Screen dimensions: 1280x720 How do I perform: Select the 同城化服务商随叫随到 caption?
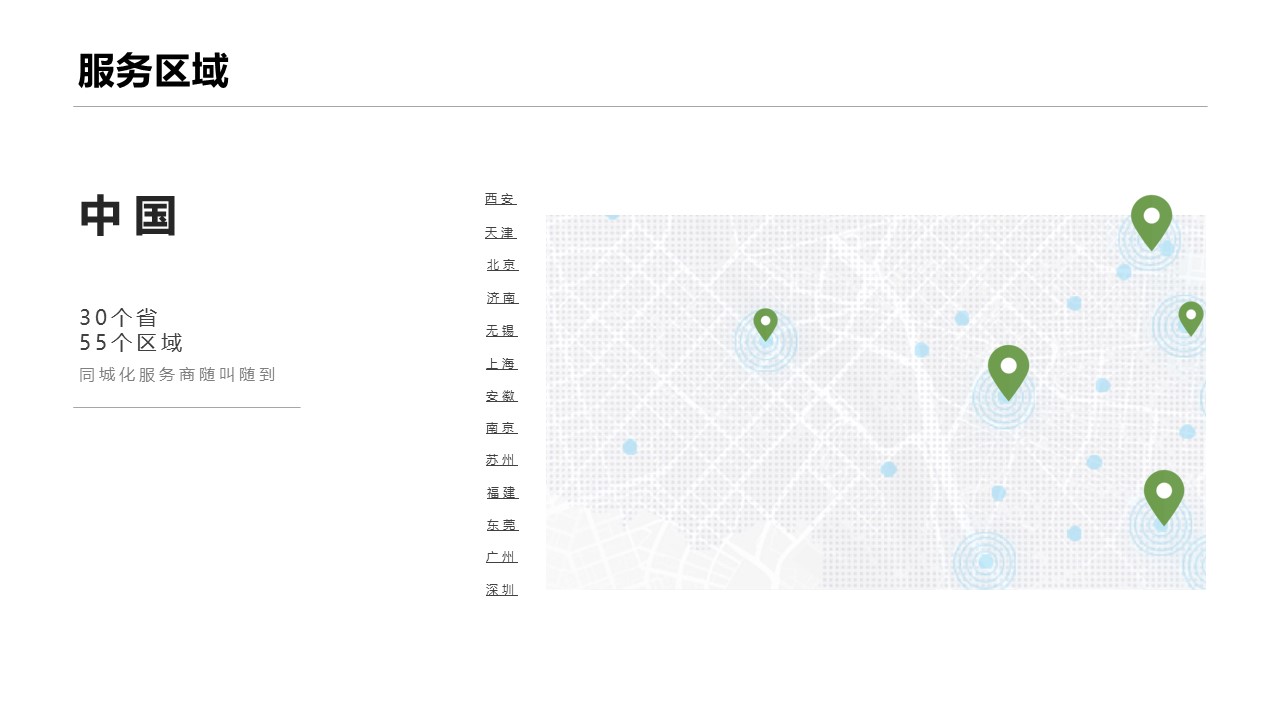(x=177, y=375)
